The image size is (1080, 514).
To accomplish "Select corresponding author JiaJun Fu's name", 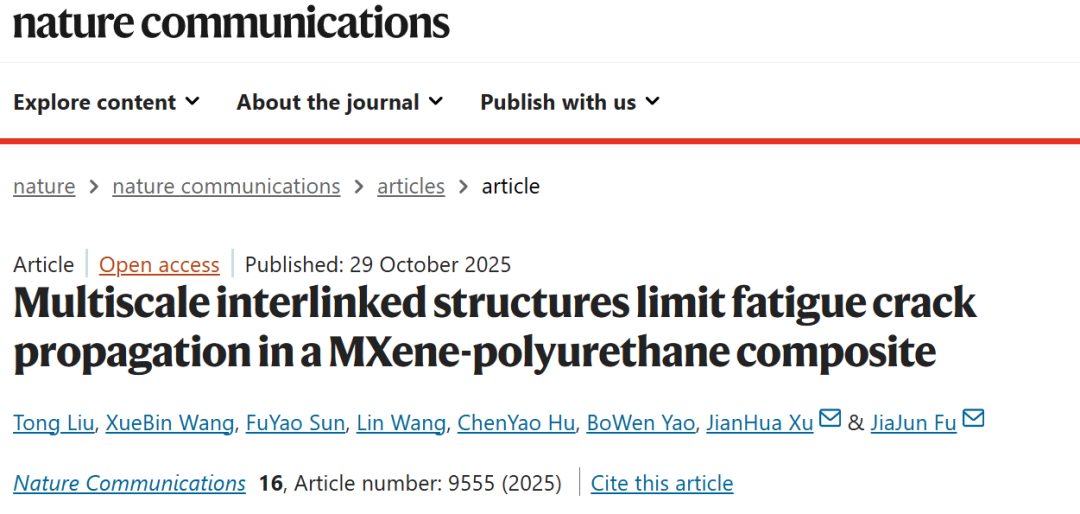I will pos(913,423).
